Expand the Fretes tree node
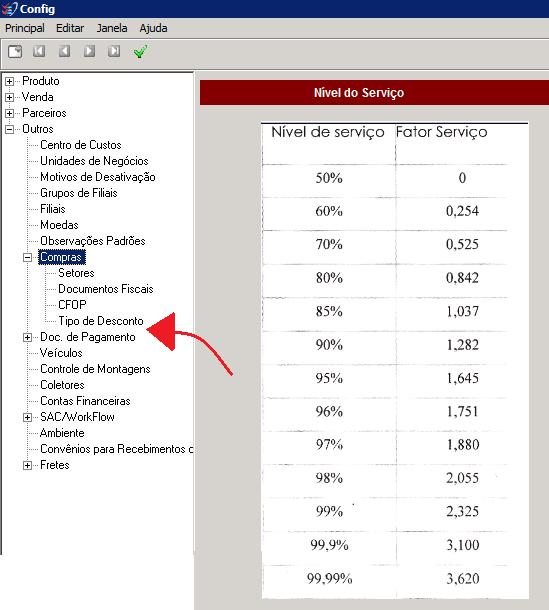Screen dimensions: 549x610 click(x=27, y=465)
